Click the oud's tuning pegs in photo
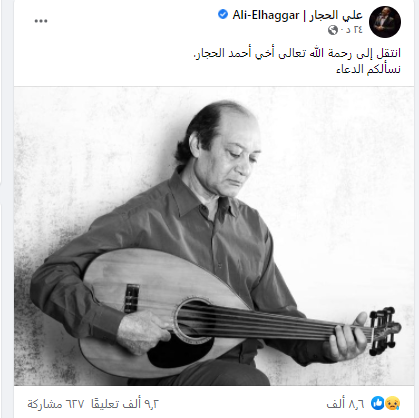Screen dimensions: 419x418 tap(385, 330)
